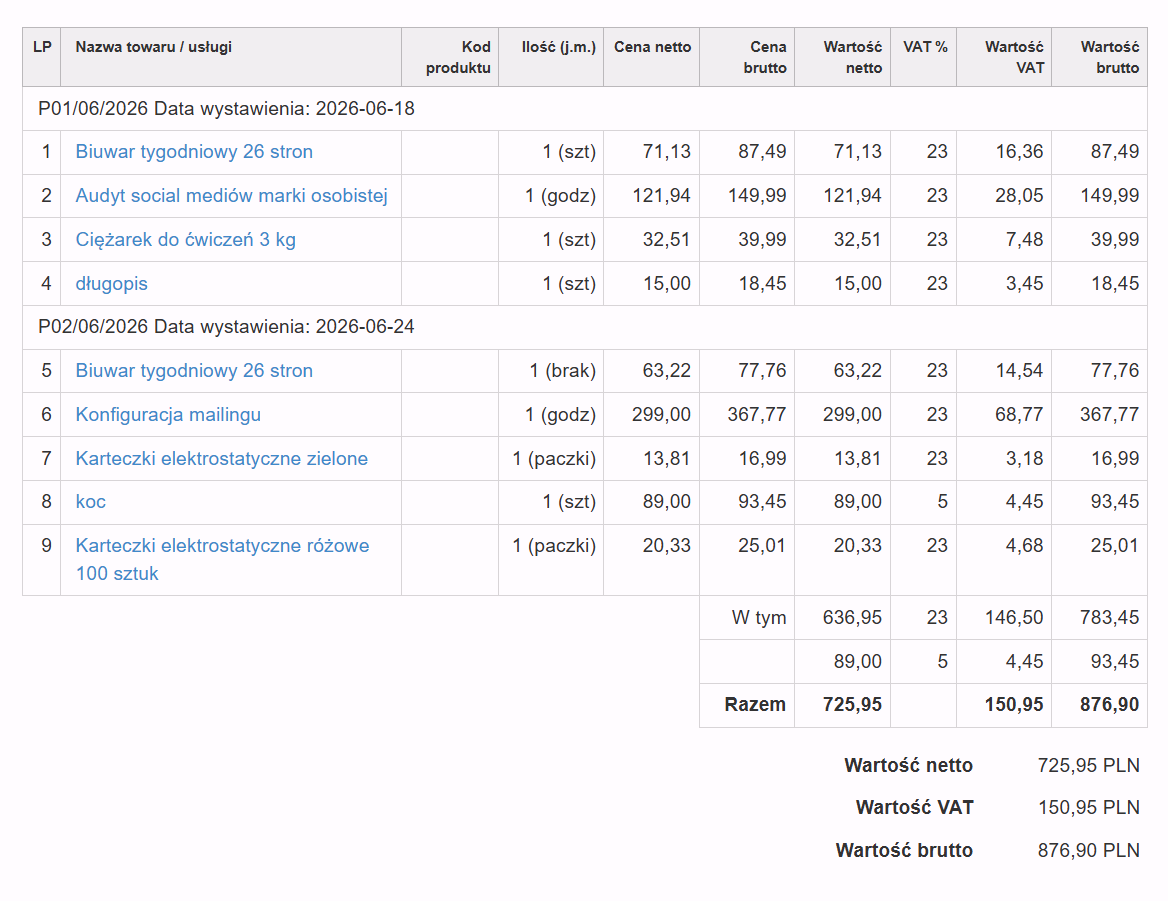Open Biuwar tygodniowy link in row 5

pos(194,371)
